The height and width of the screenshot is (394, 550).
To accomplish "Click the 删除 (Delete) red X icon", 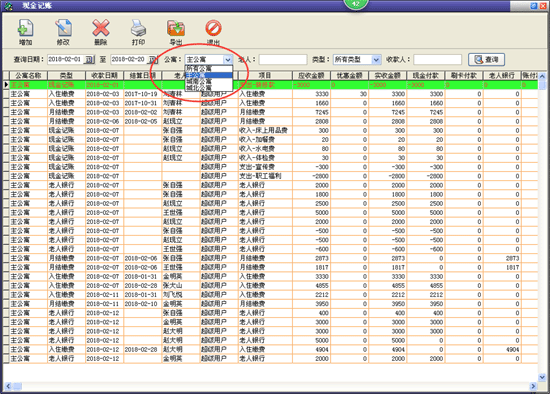I will tap(101, 28).
